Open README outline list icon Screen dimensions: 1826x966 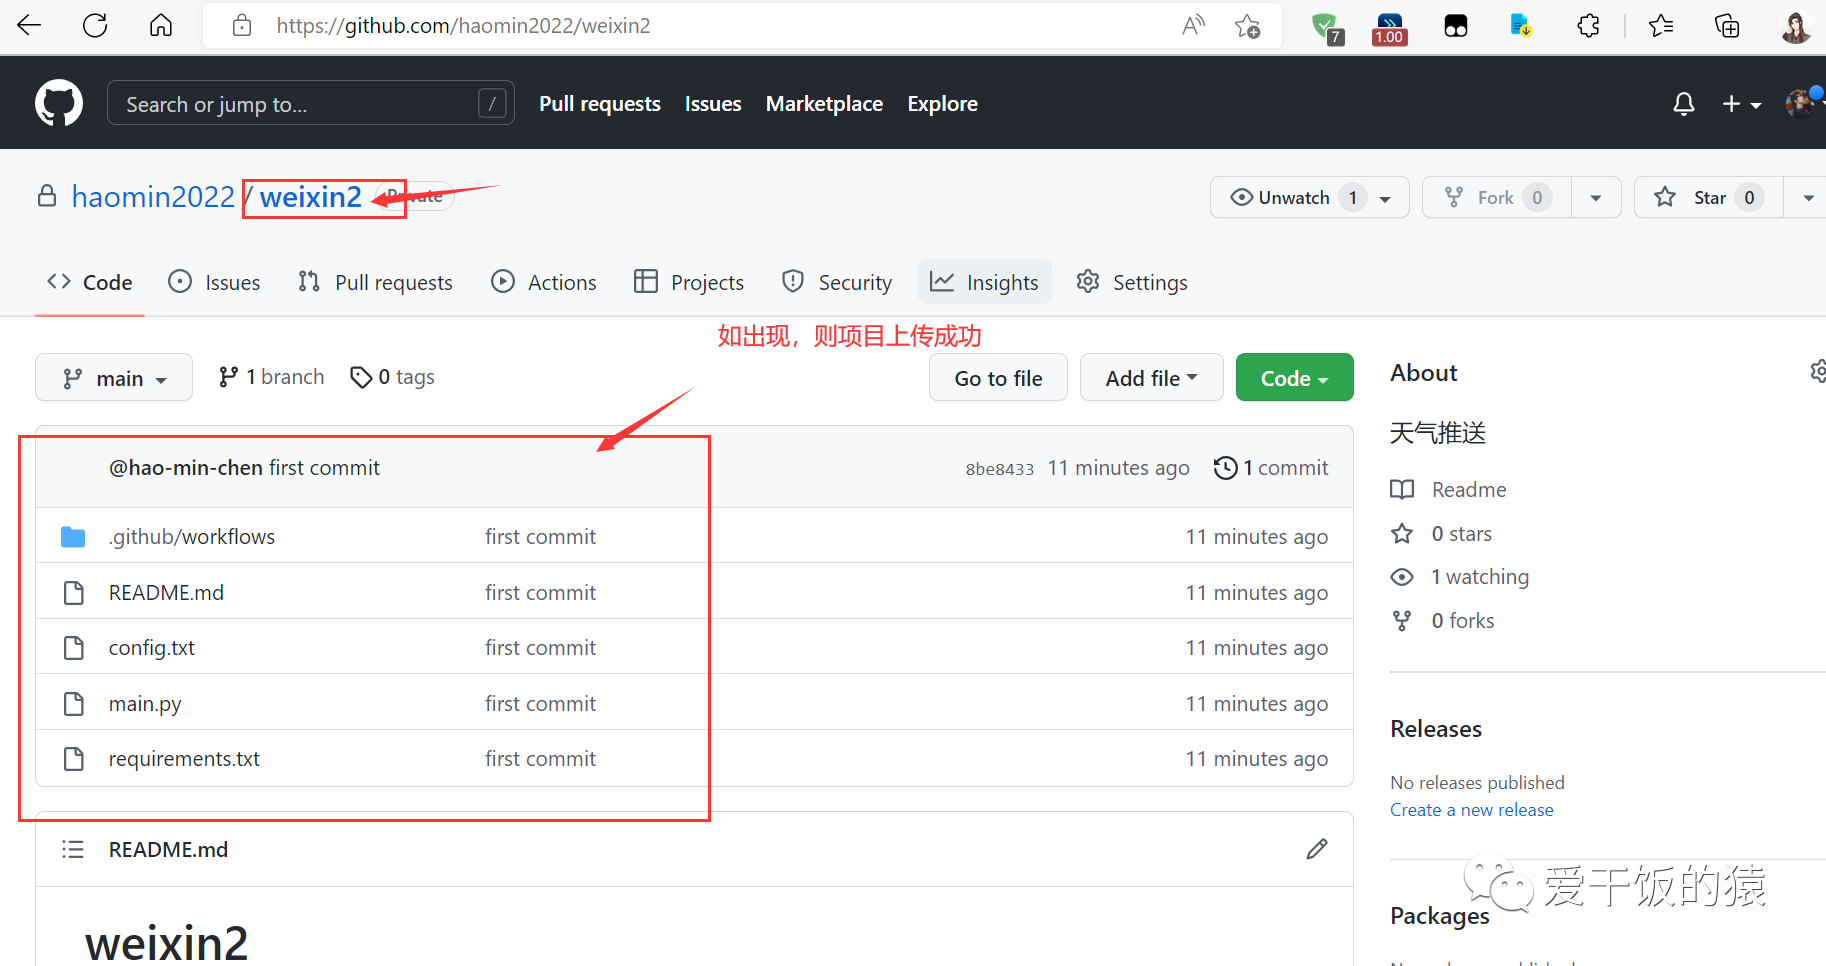[73, 849]
